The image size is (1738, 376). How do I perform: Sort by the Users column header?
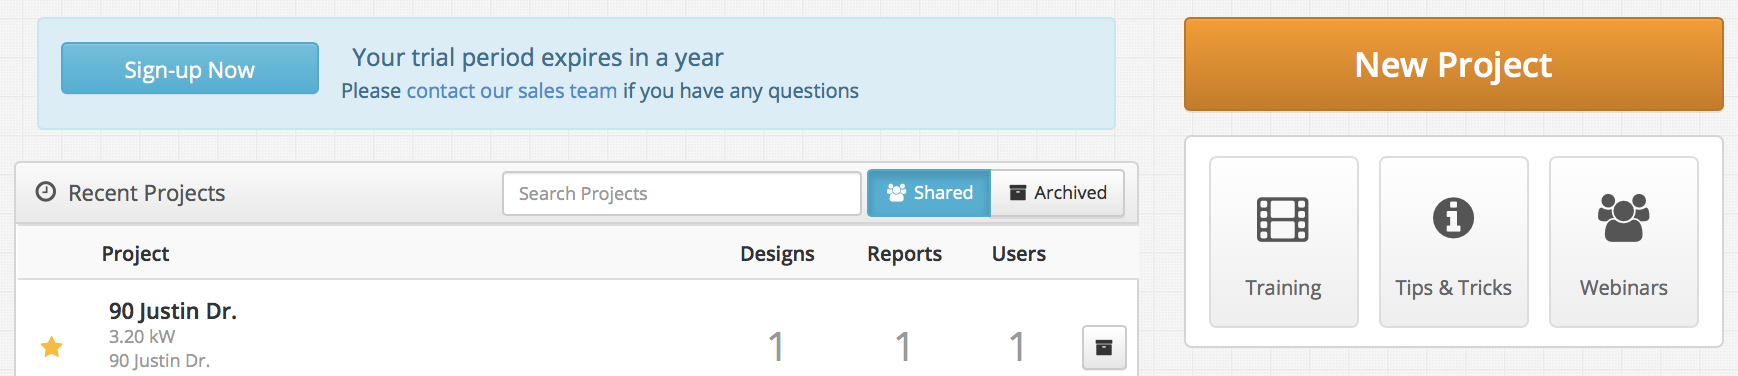point(1018,254)
